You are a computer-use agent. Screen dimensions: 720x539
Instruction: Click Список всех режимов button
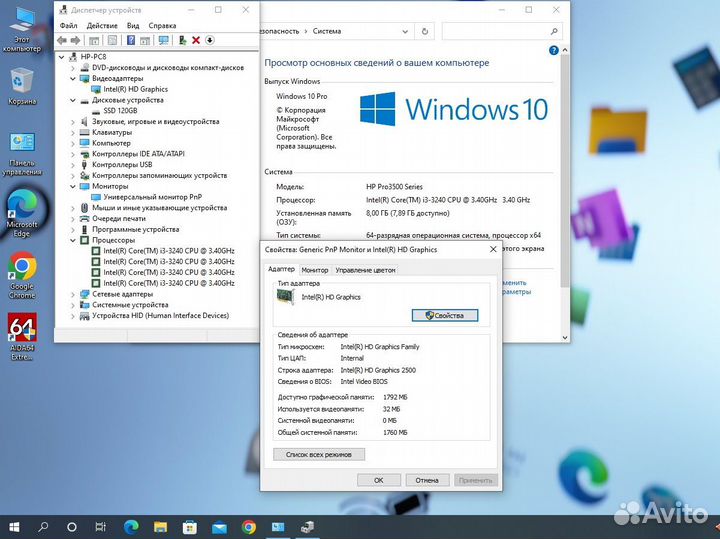319,455
